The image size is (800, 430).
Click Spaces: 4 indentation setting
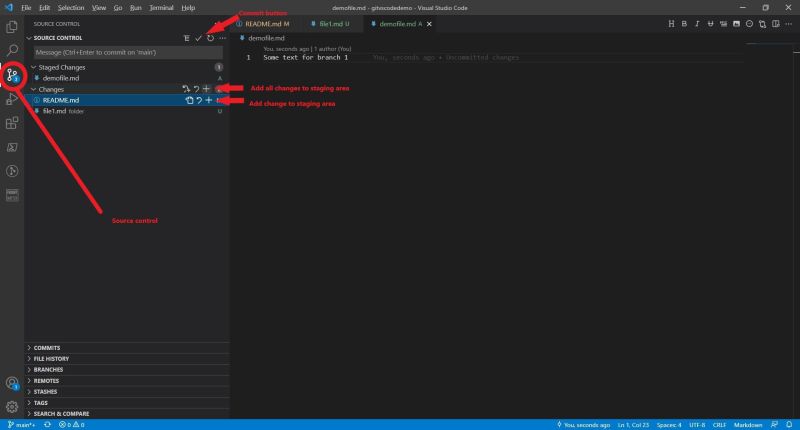click(x=669, y=424)
